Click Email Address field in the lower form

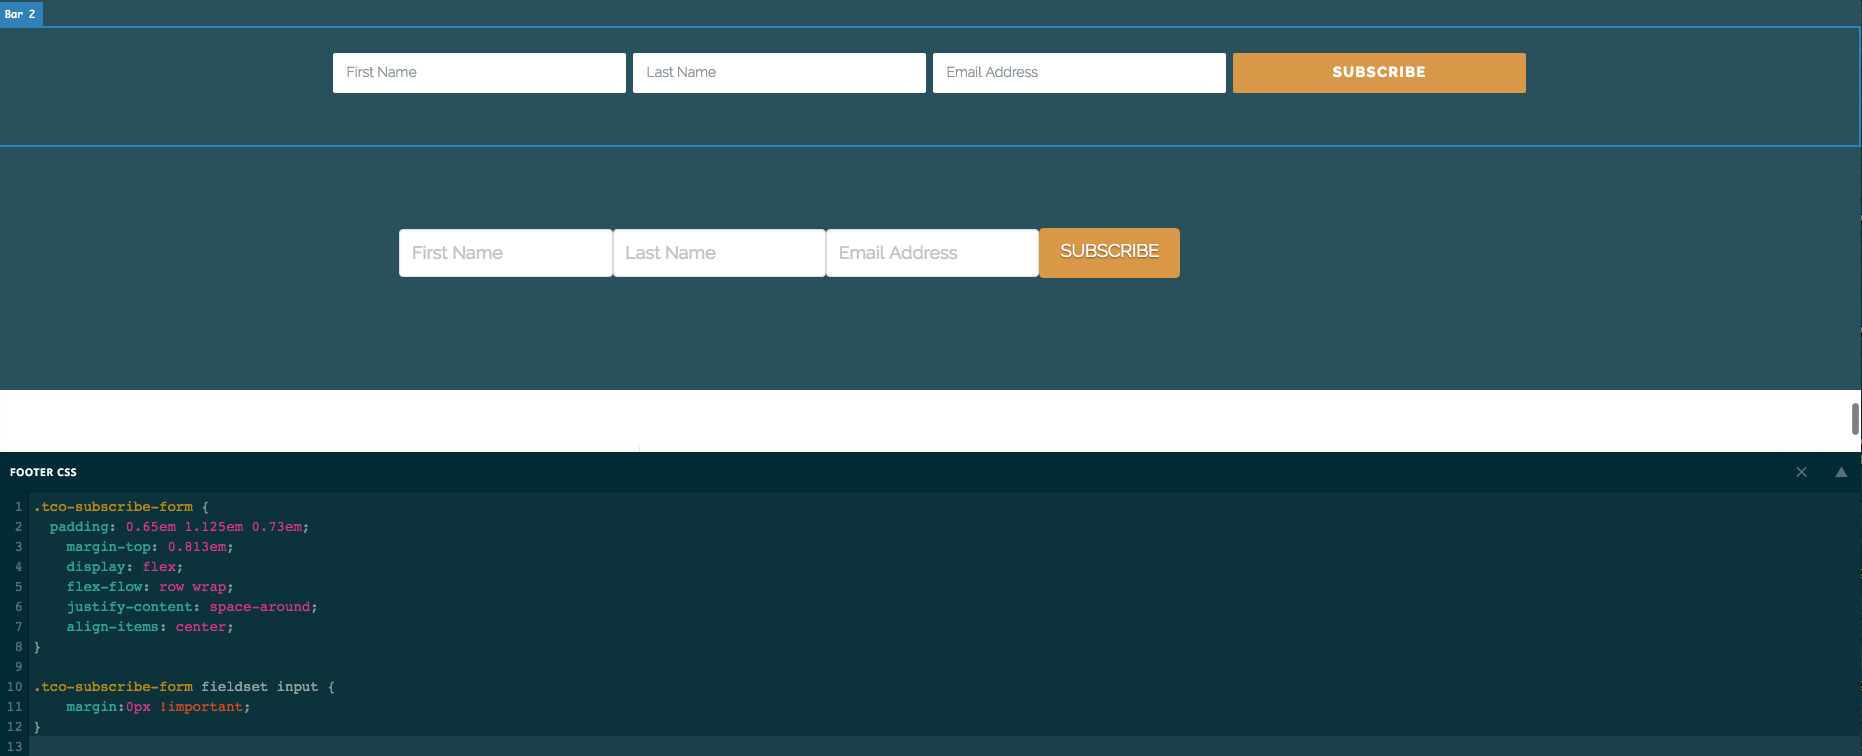pyautogui.click(x=932, y=253)
